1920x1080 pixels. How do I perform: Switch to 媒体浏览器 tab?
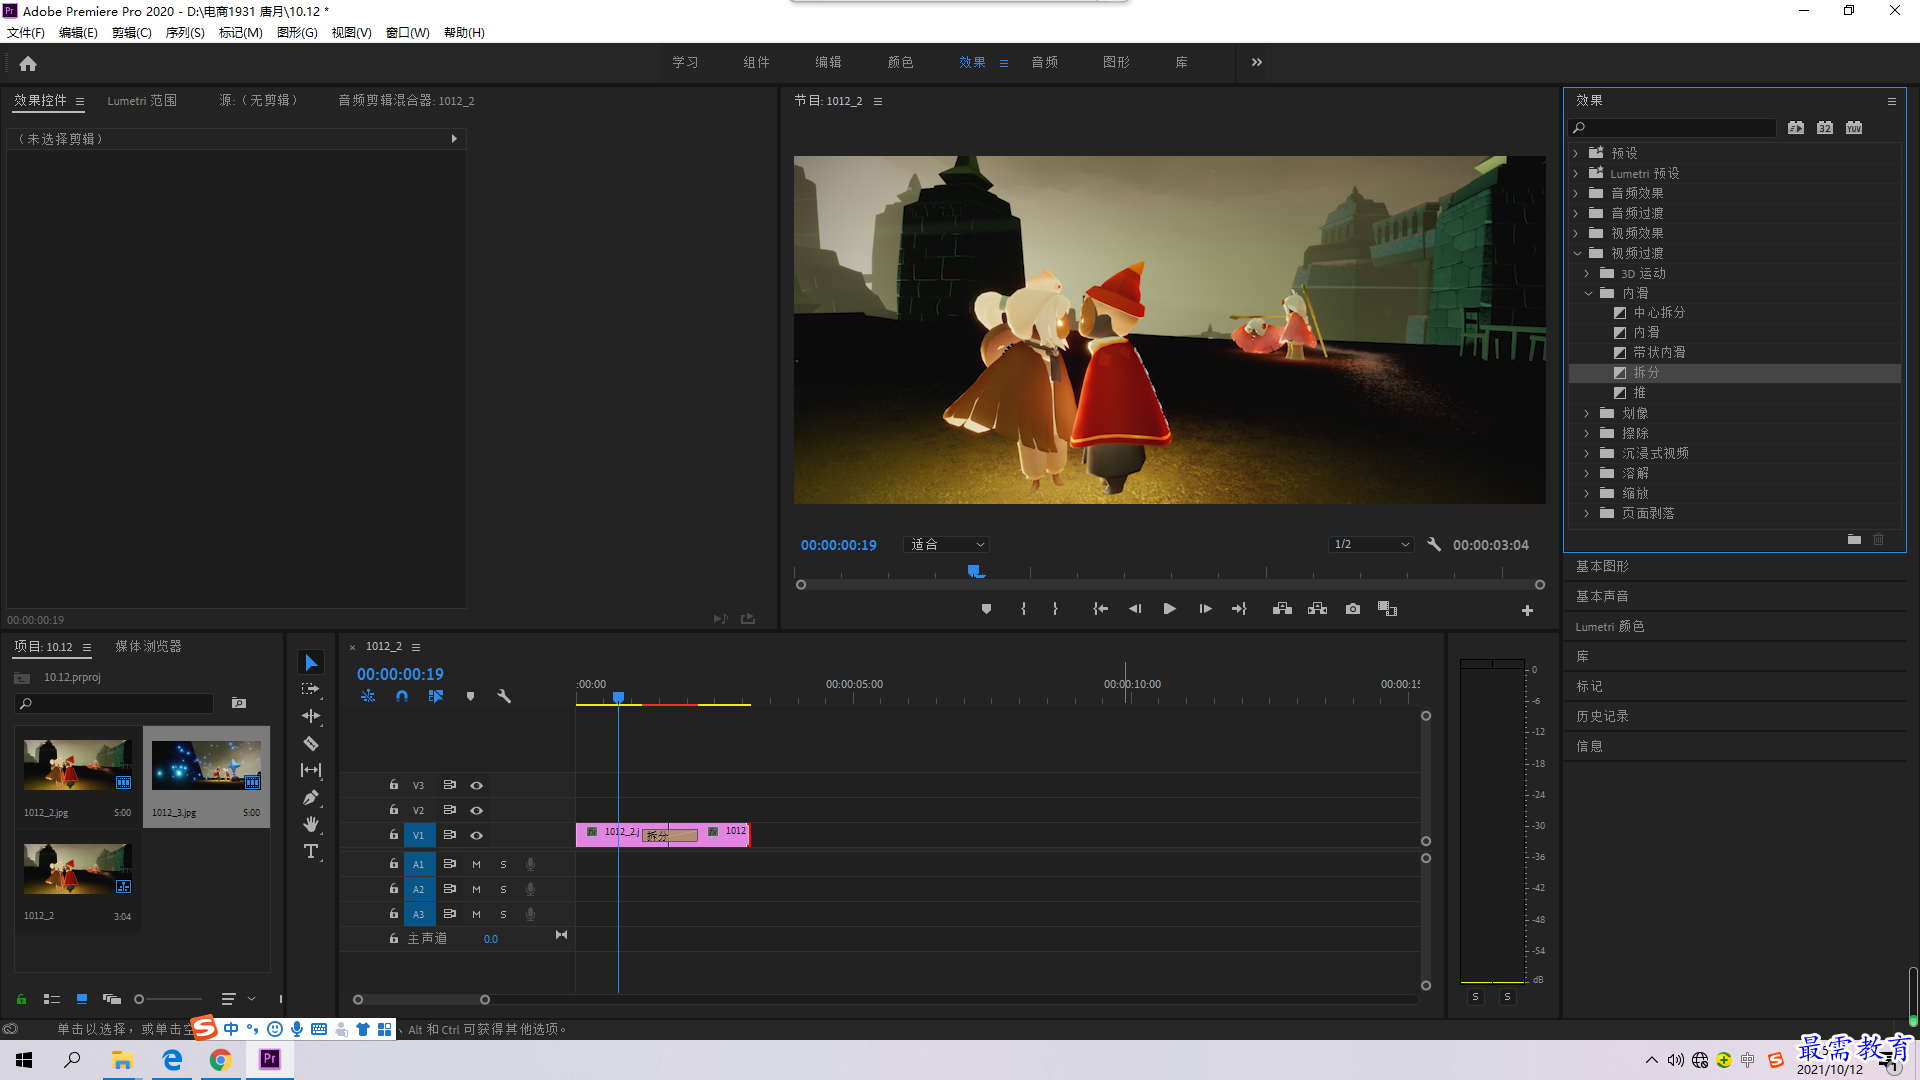(x=148, y=647)
